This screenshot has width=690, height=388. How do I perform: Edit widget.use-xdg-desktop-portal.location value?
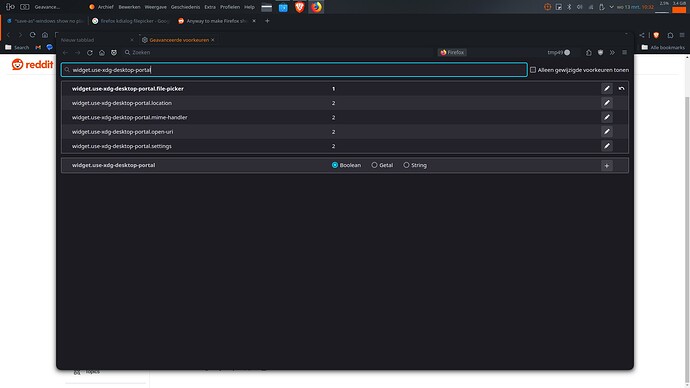[x=606, y=103]
